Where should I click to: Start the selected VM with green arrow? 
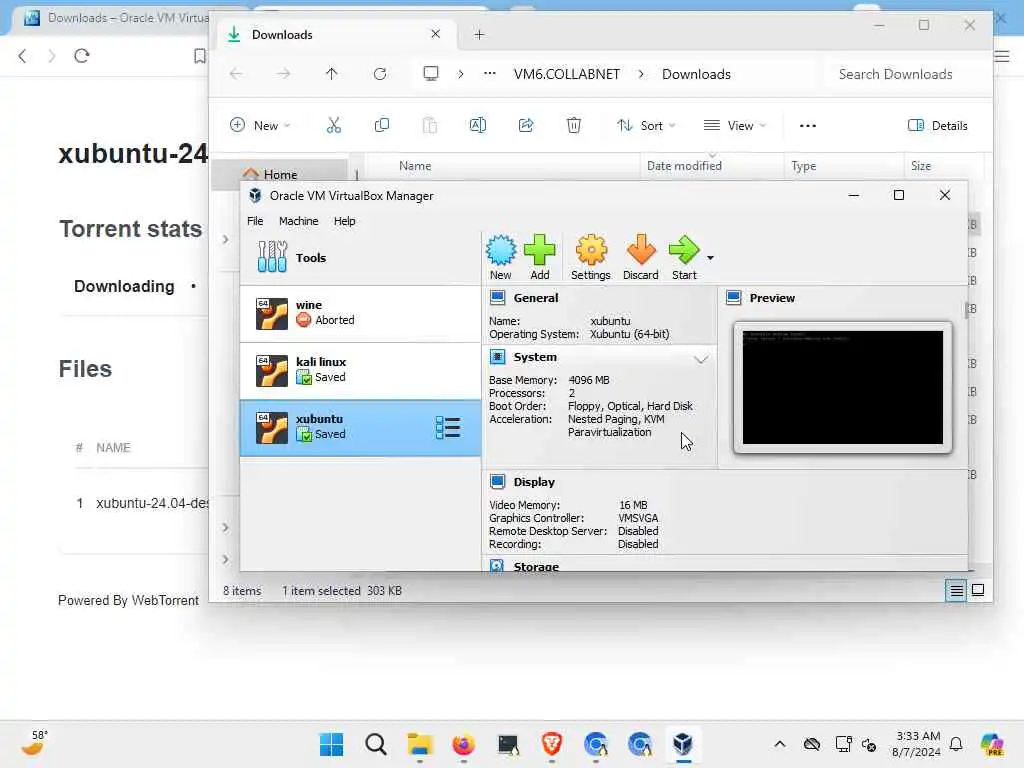(684, 257)
